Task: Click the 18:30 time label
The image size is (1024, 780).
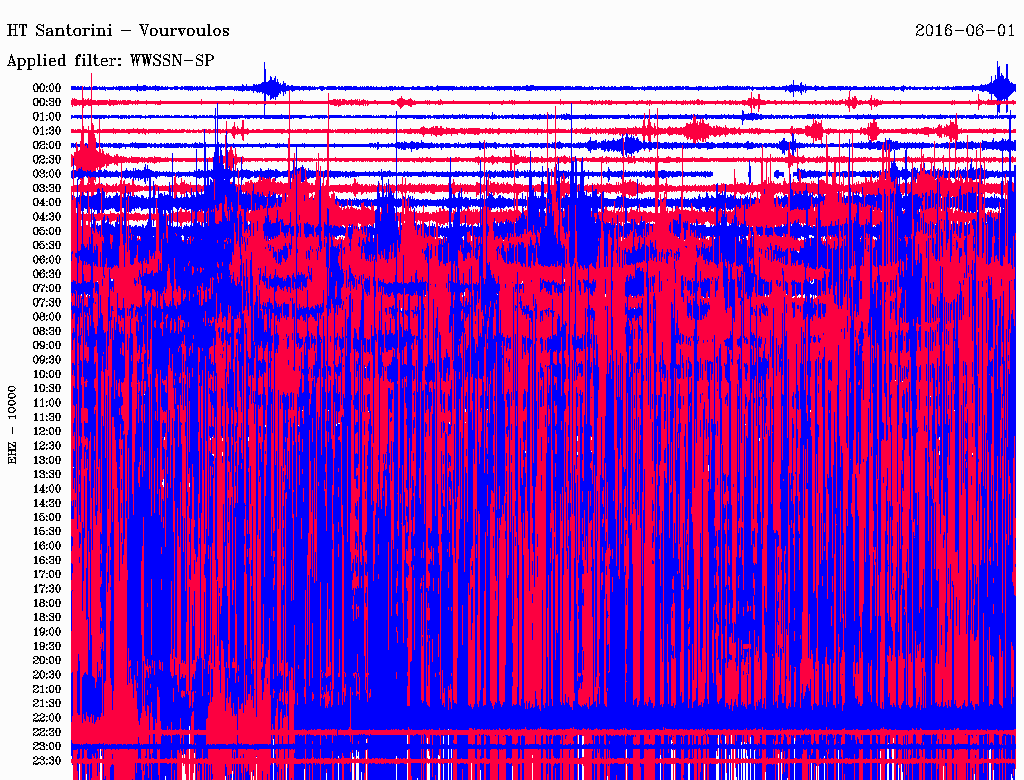Action: coord(47,617)
